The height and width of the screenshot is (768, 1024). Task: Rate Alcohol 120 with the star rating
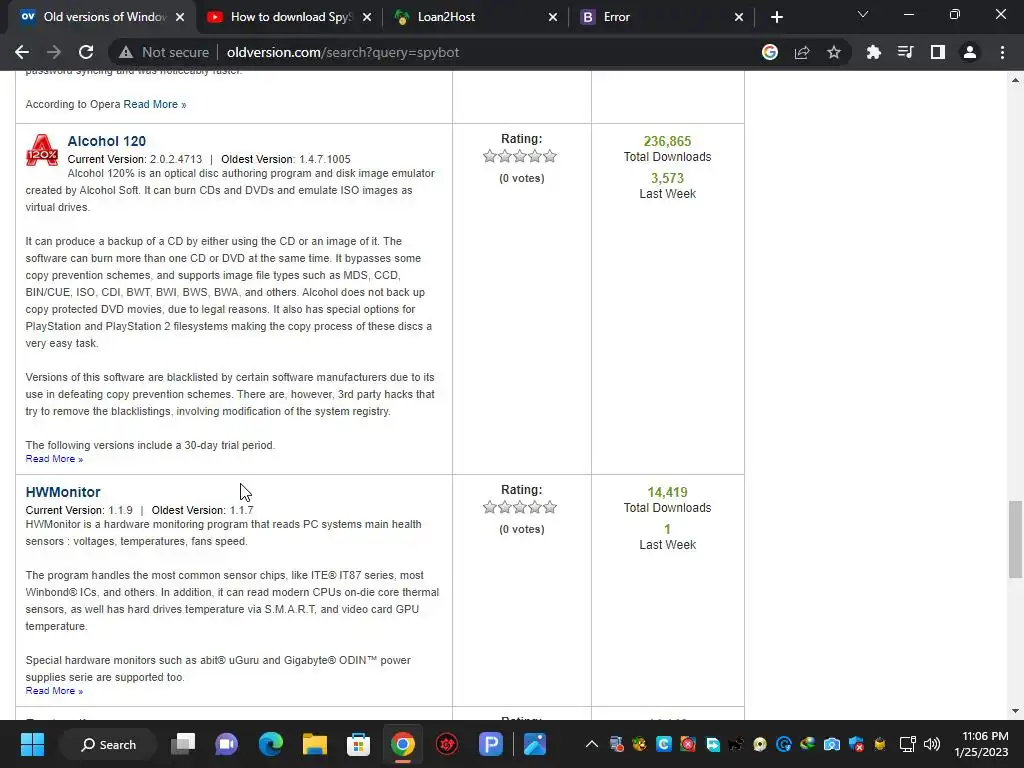tap(520, 156)
